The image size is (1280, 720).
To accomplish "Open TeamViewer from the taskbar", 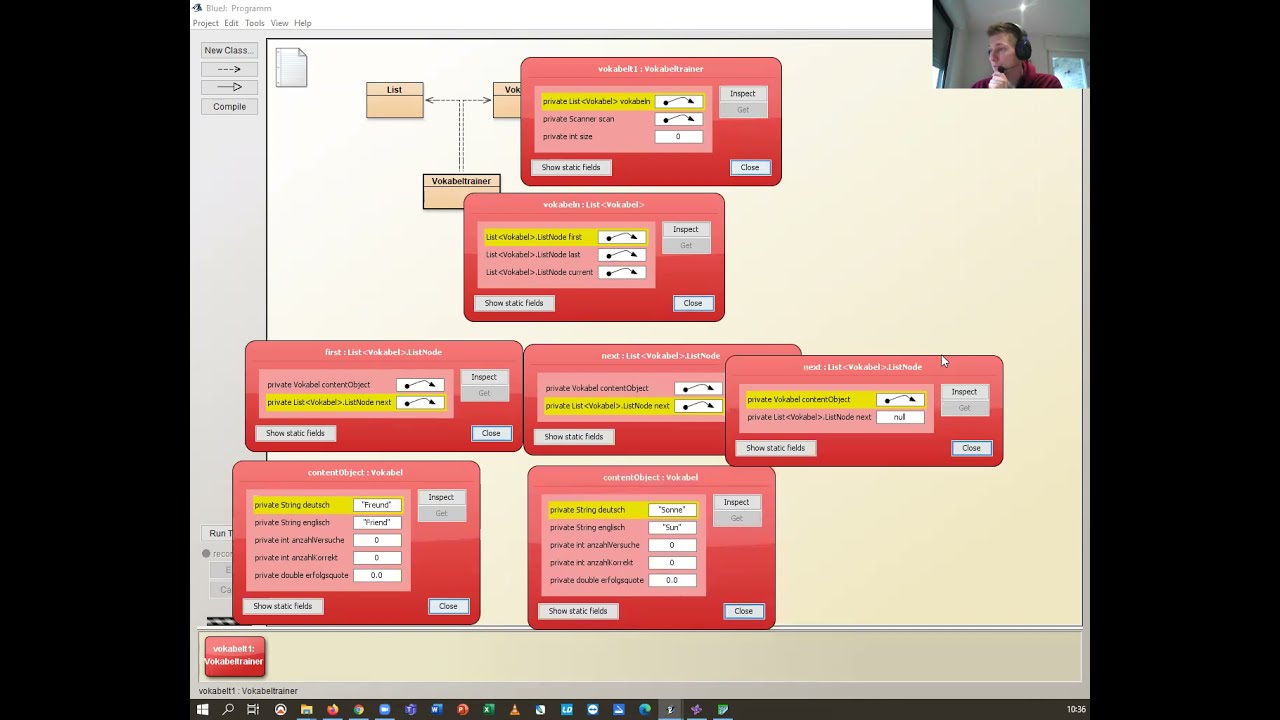I will coord(593,710).
